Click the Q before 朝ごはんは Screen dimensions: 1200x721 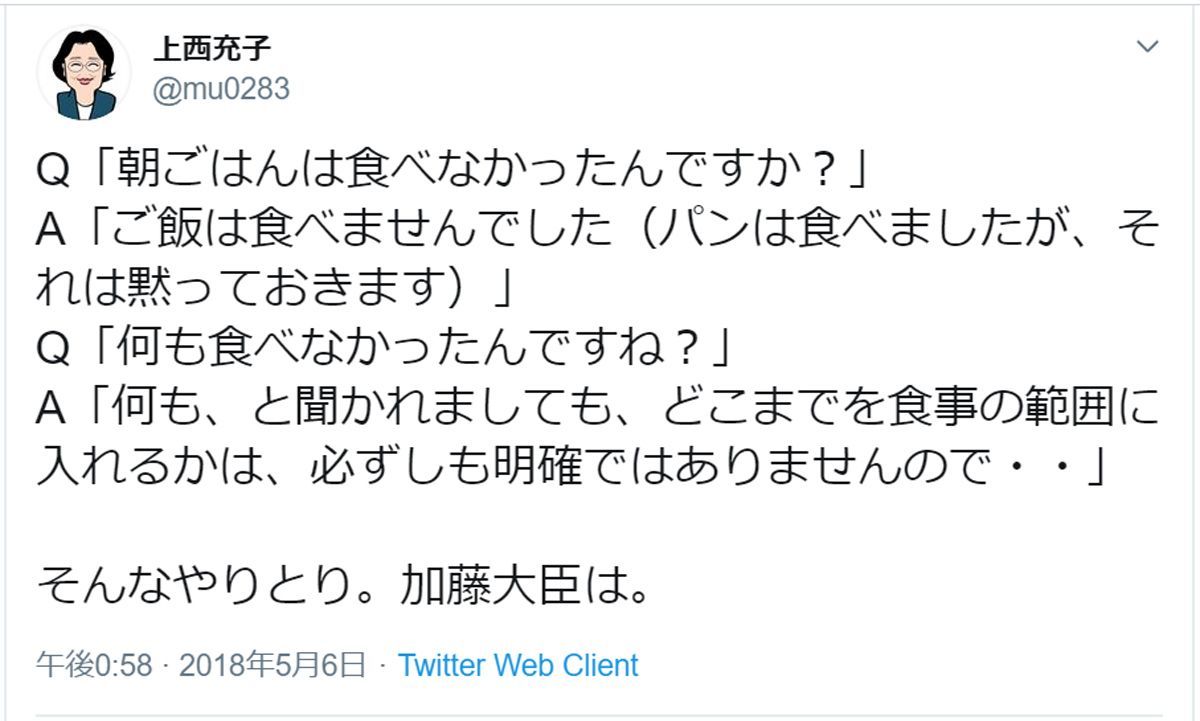click(x=53, y=172)
